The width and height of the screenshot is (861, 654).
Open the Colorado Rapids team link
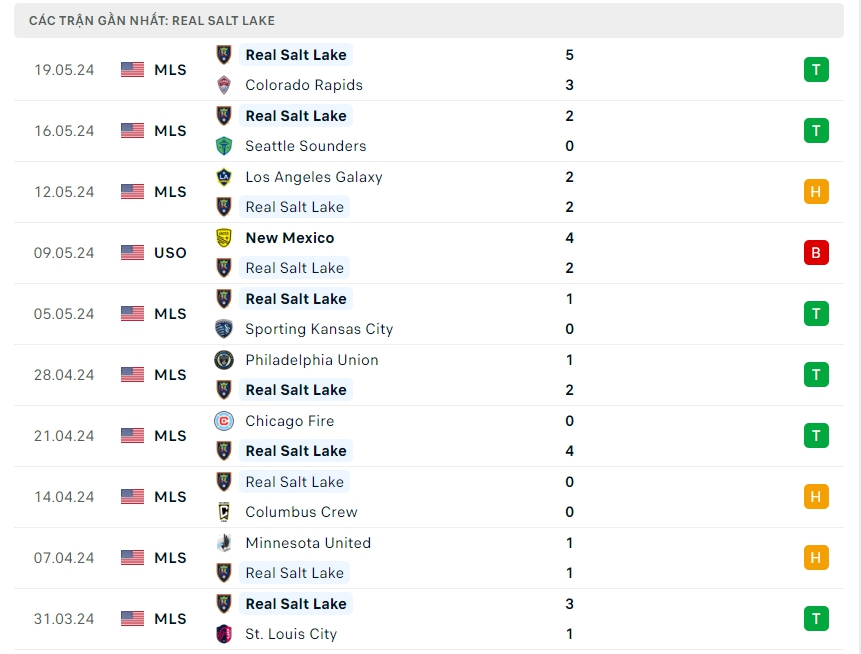(304, 85)
